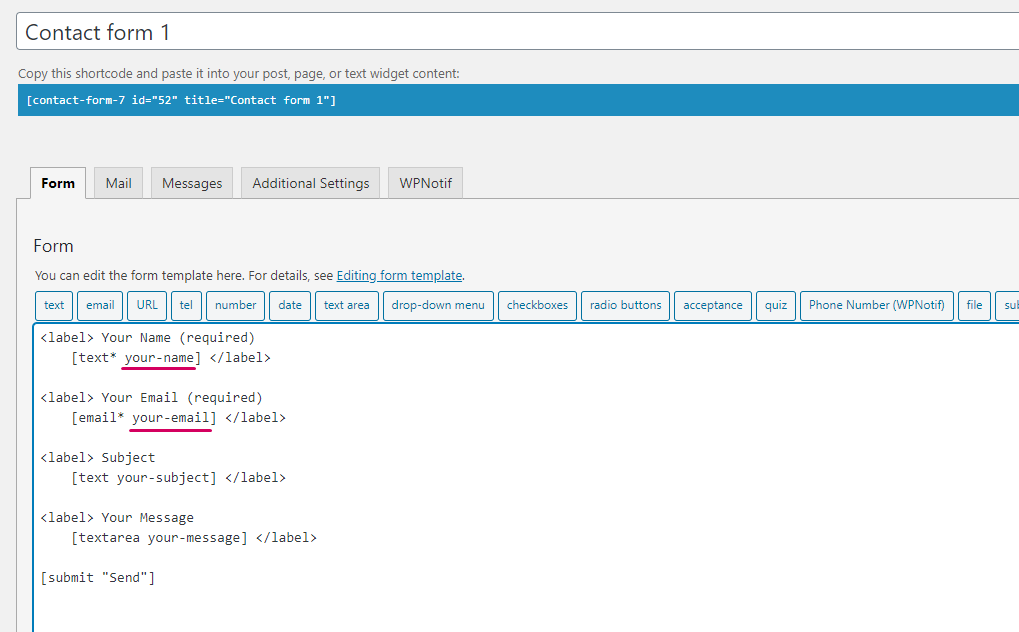Switch to the WPNotif tab
This screenshot has width=1019, height=632.
(x=425, y=183)
